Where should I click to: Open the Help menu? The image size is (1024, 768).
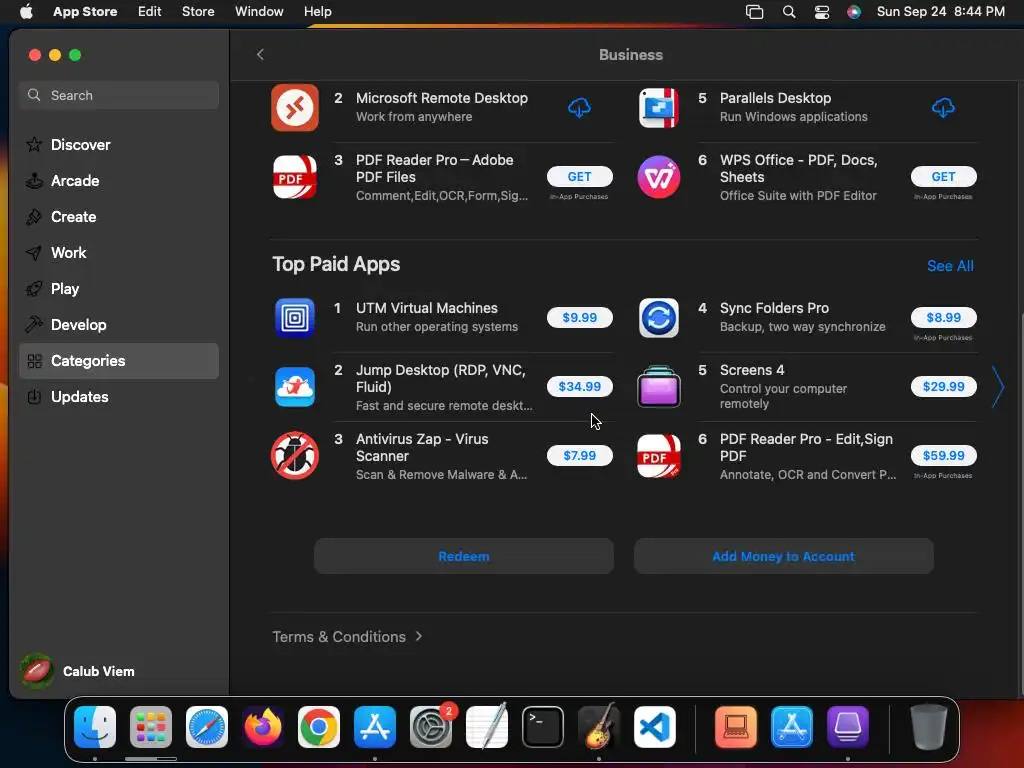click(317, 12)
